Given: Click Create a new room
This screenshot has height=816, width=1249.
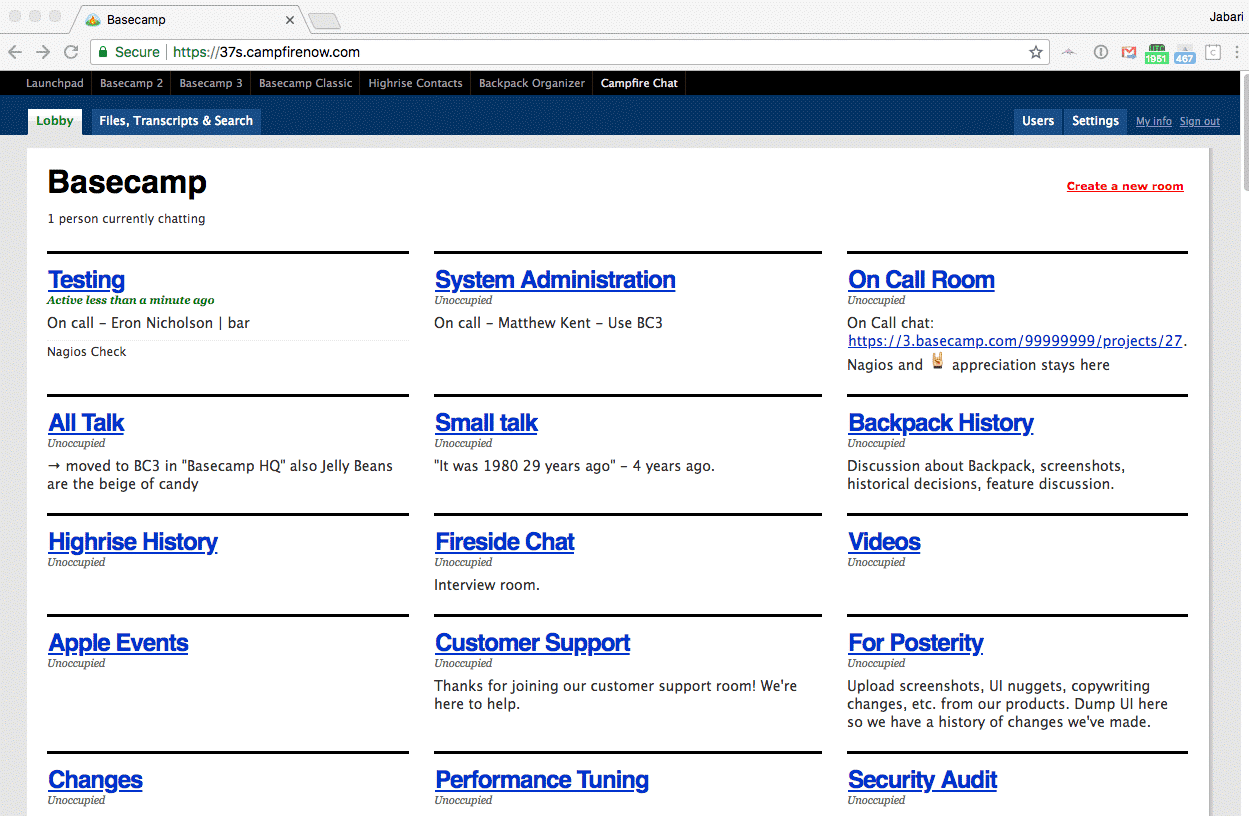Looking at the screenshot, I should [1125, 186].
